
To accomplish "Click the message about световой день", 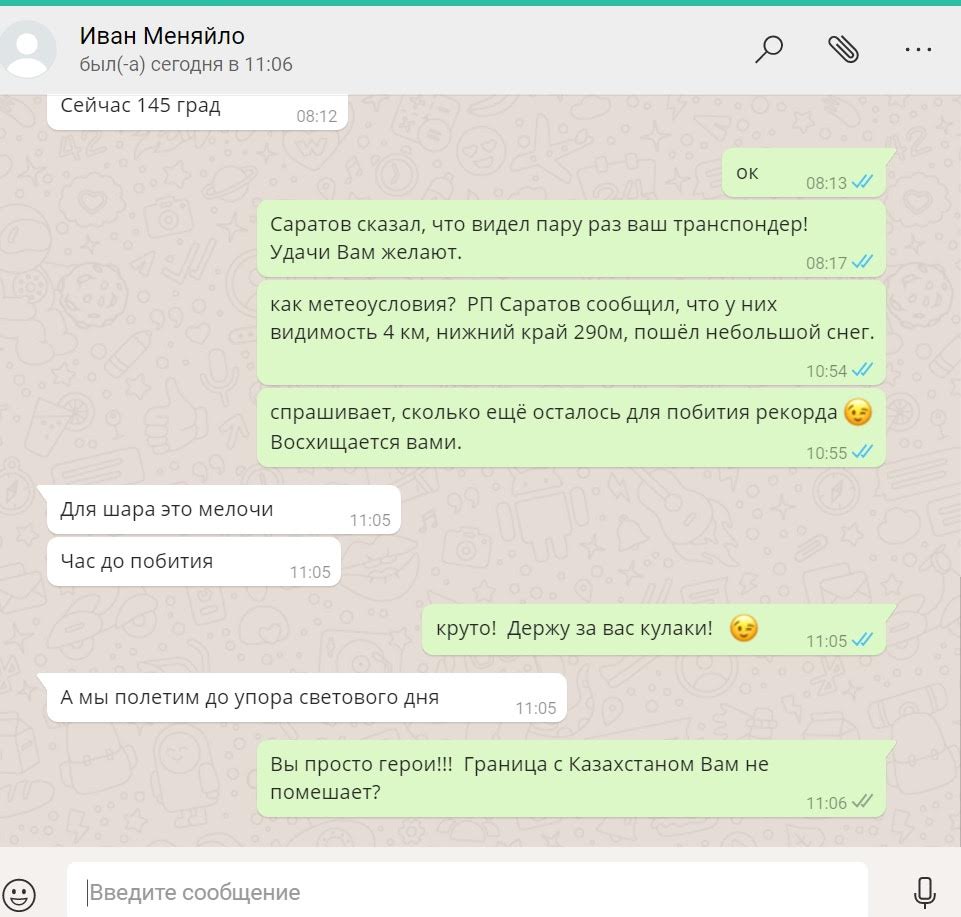I will (306, 698).
